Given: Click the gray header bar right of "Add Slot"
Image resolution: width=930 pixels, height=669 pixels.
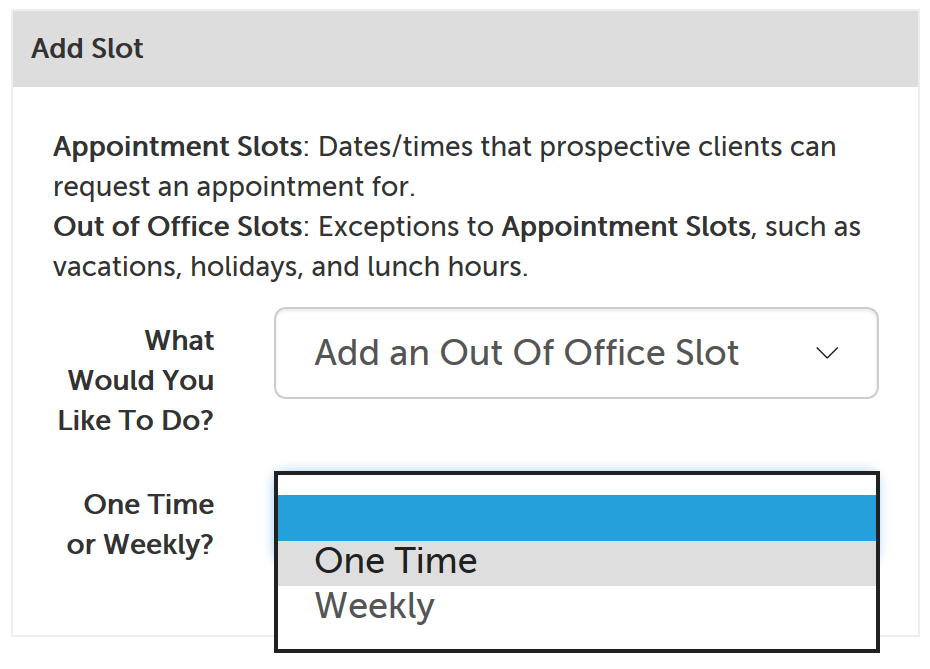Looking at the screenshot, I should 530,48.
